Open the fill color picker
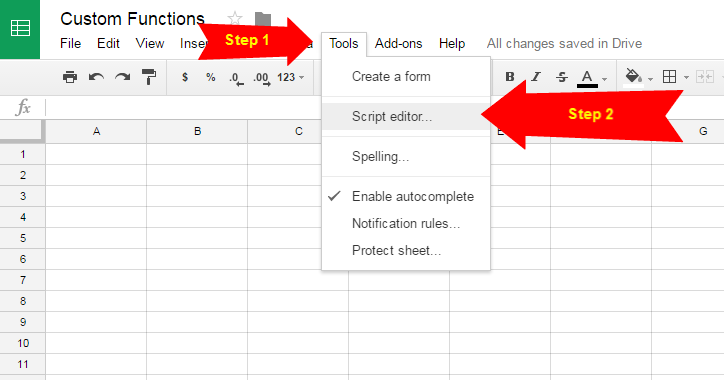The height and width of the screenshot is (380, 724). point(634,77)
